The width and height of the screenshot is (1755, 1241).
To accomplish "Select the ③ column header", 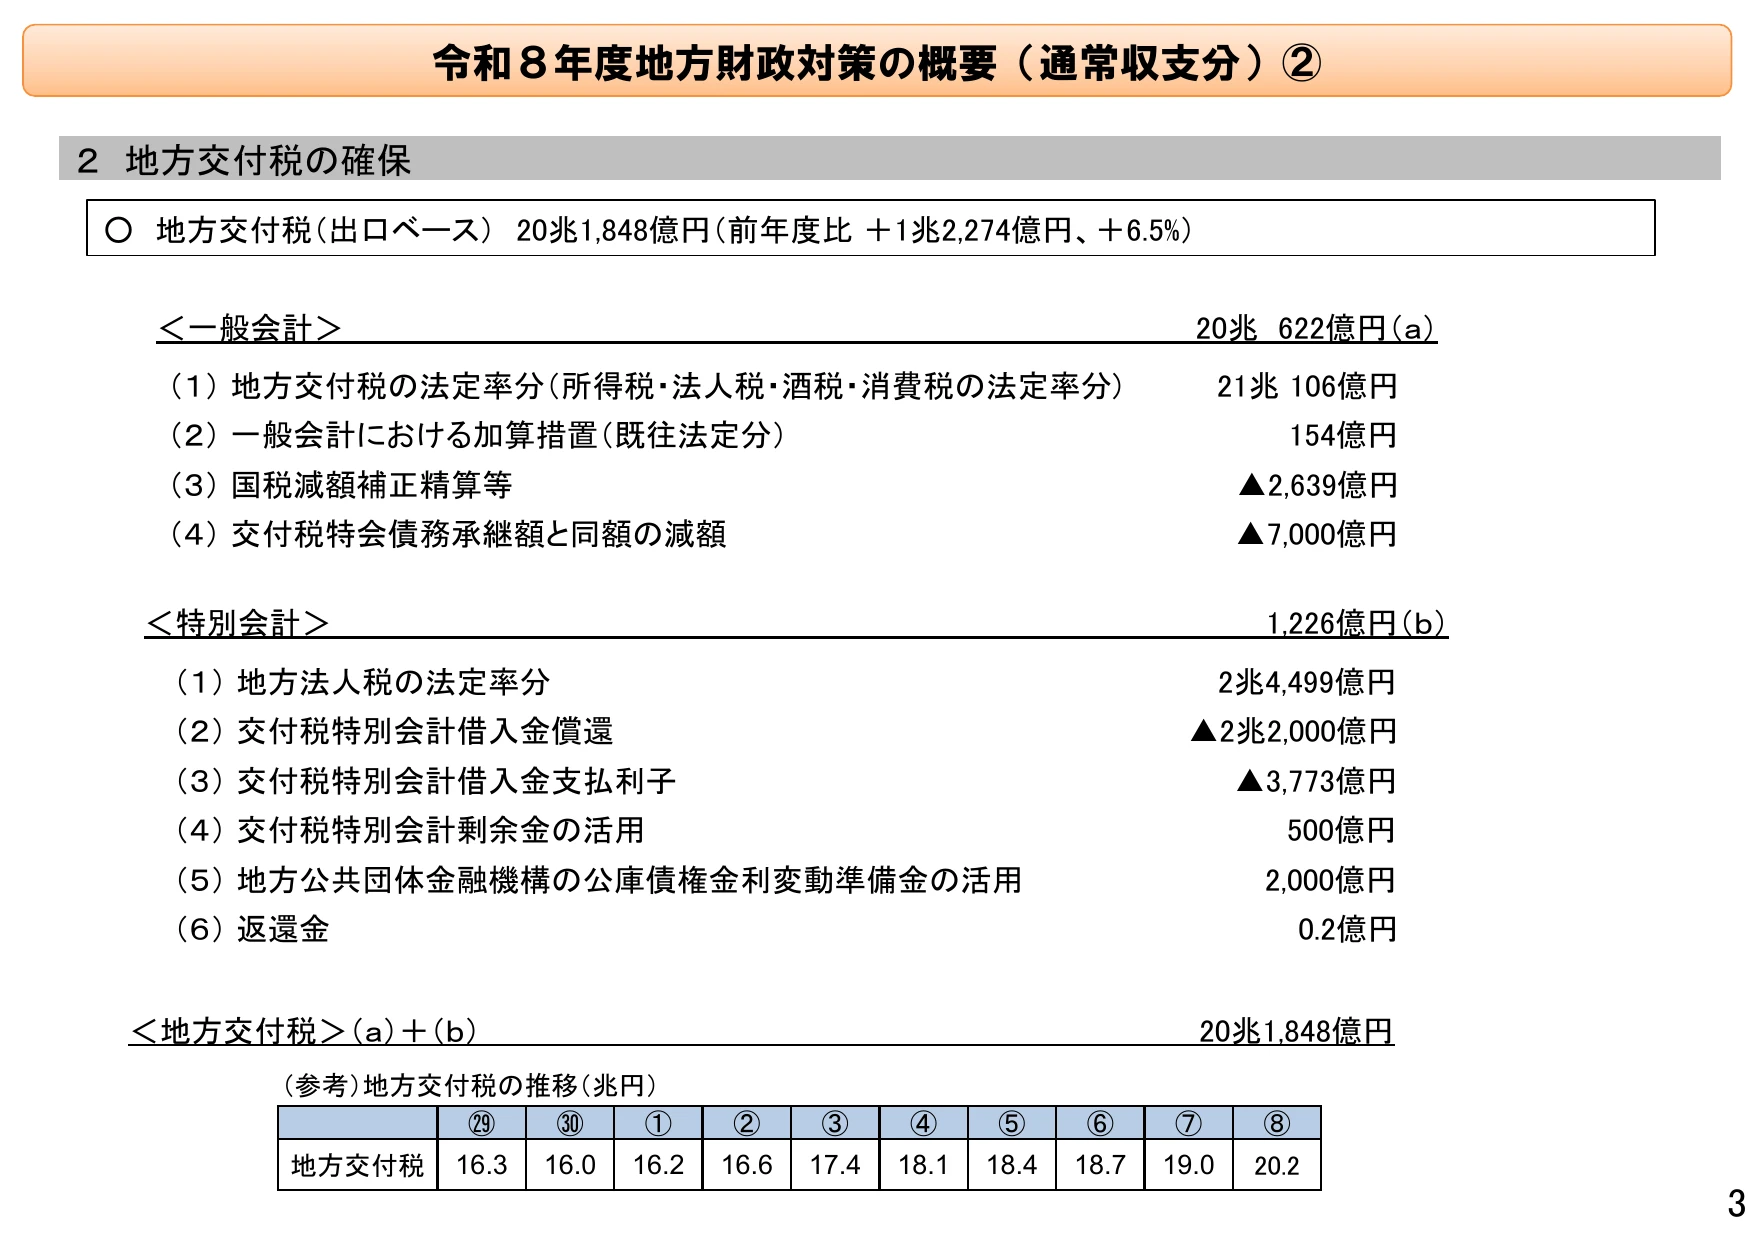I will 835,1123.
